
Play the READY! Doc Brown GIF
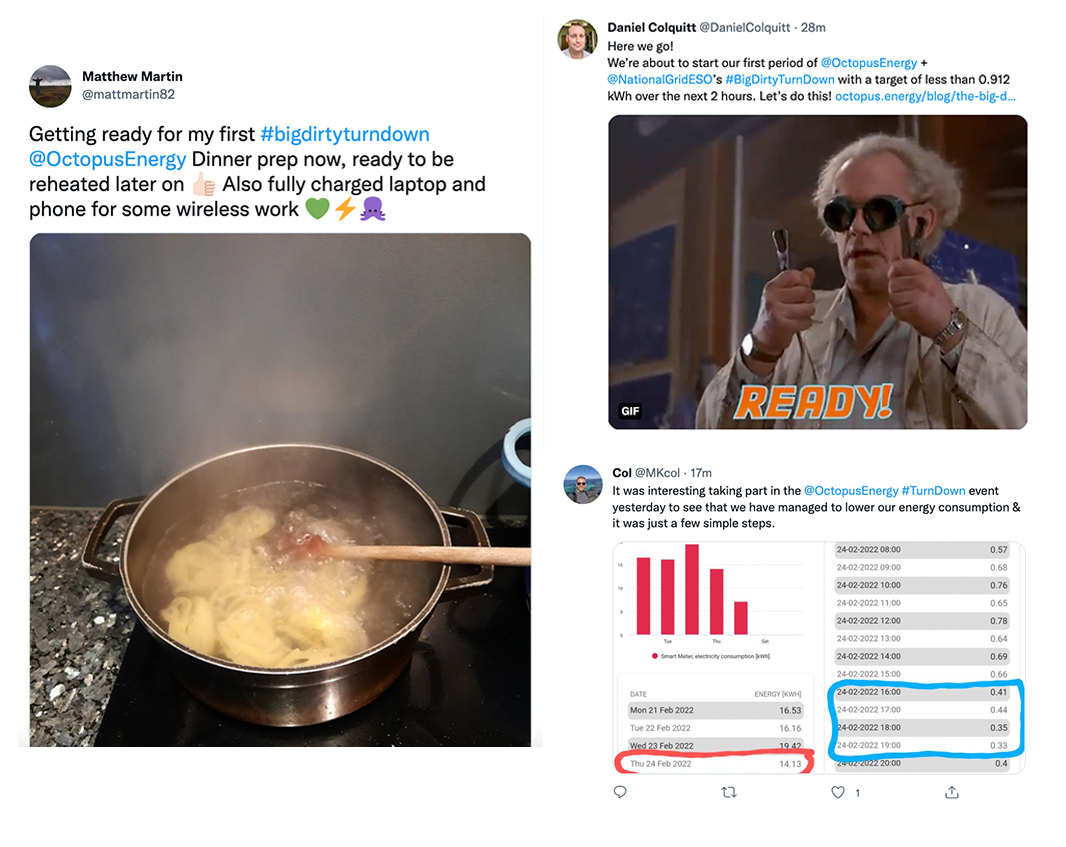pos(818,272)
